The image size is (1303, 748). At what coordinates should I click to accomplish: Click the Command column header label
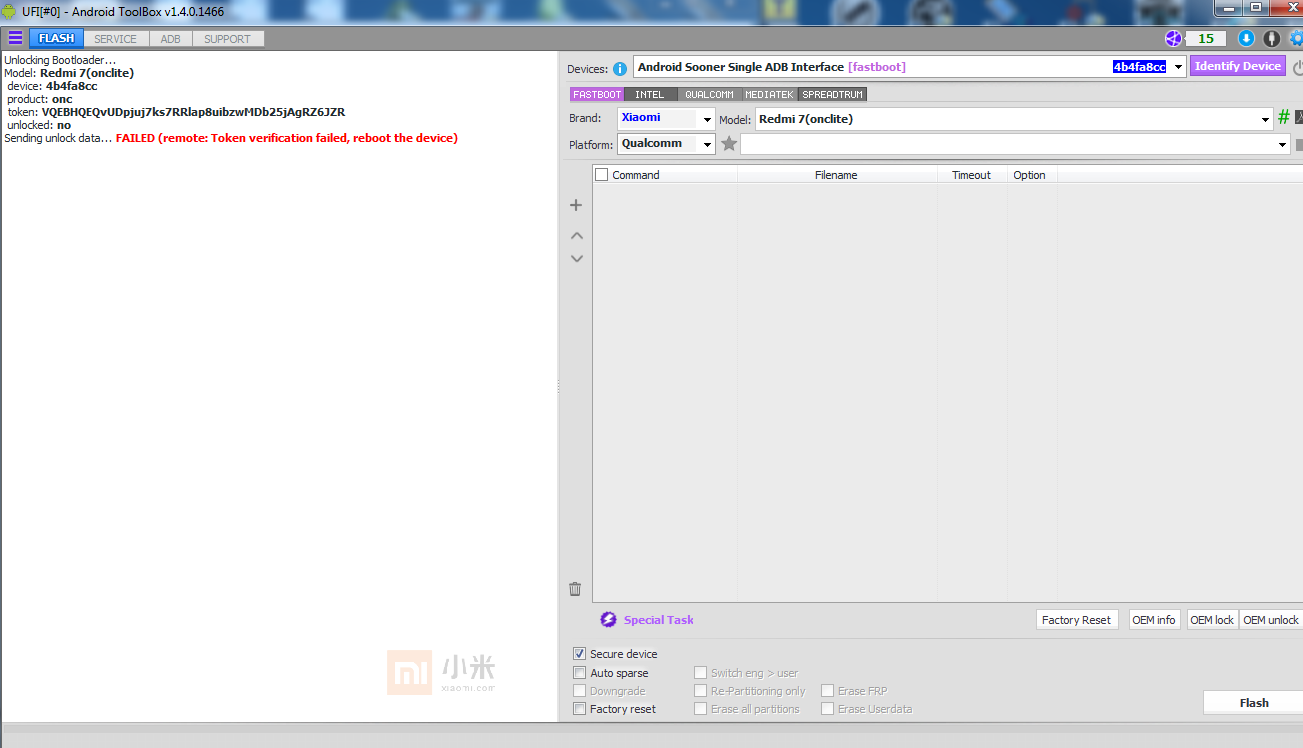(x=636, y=175)
